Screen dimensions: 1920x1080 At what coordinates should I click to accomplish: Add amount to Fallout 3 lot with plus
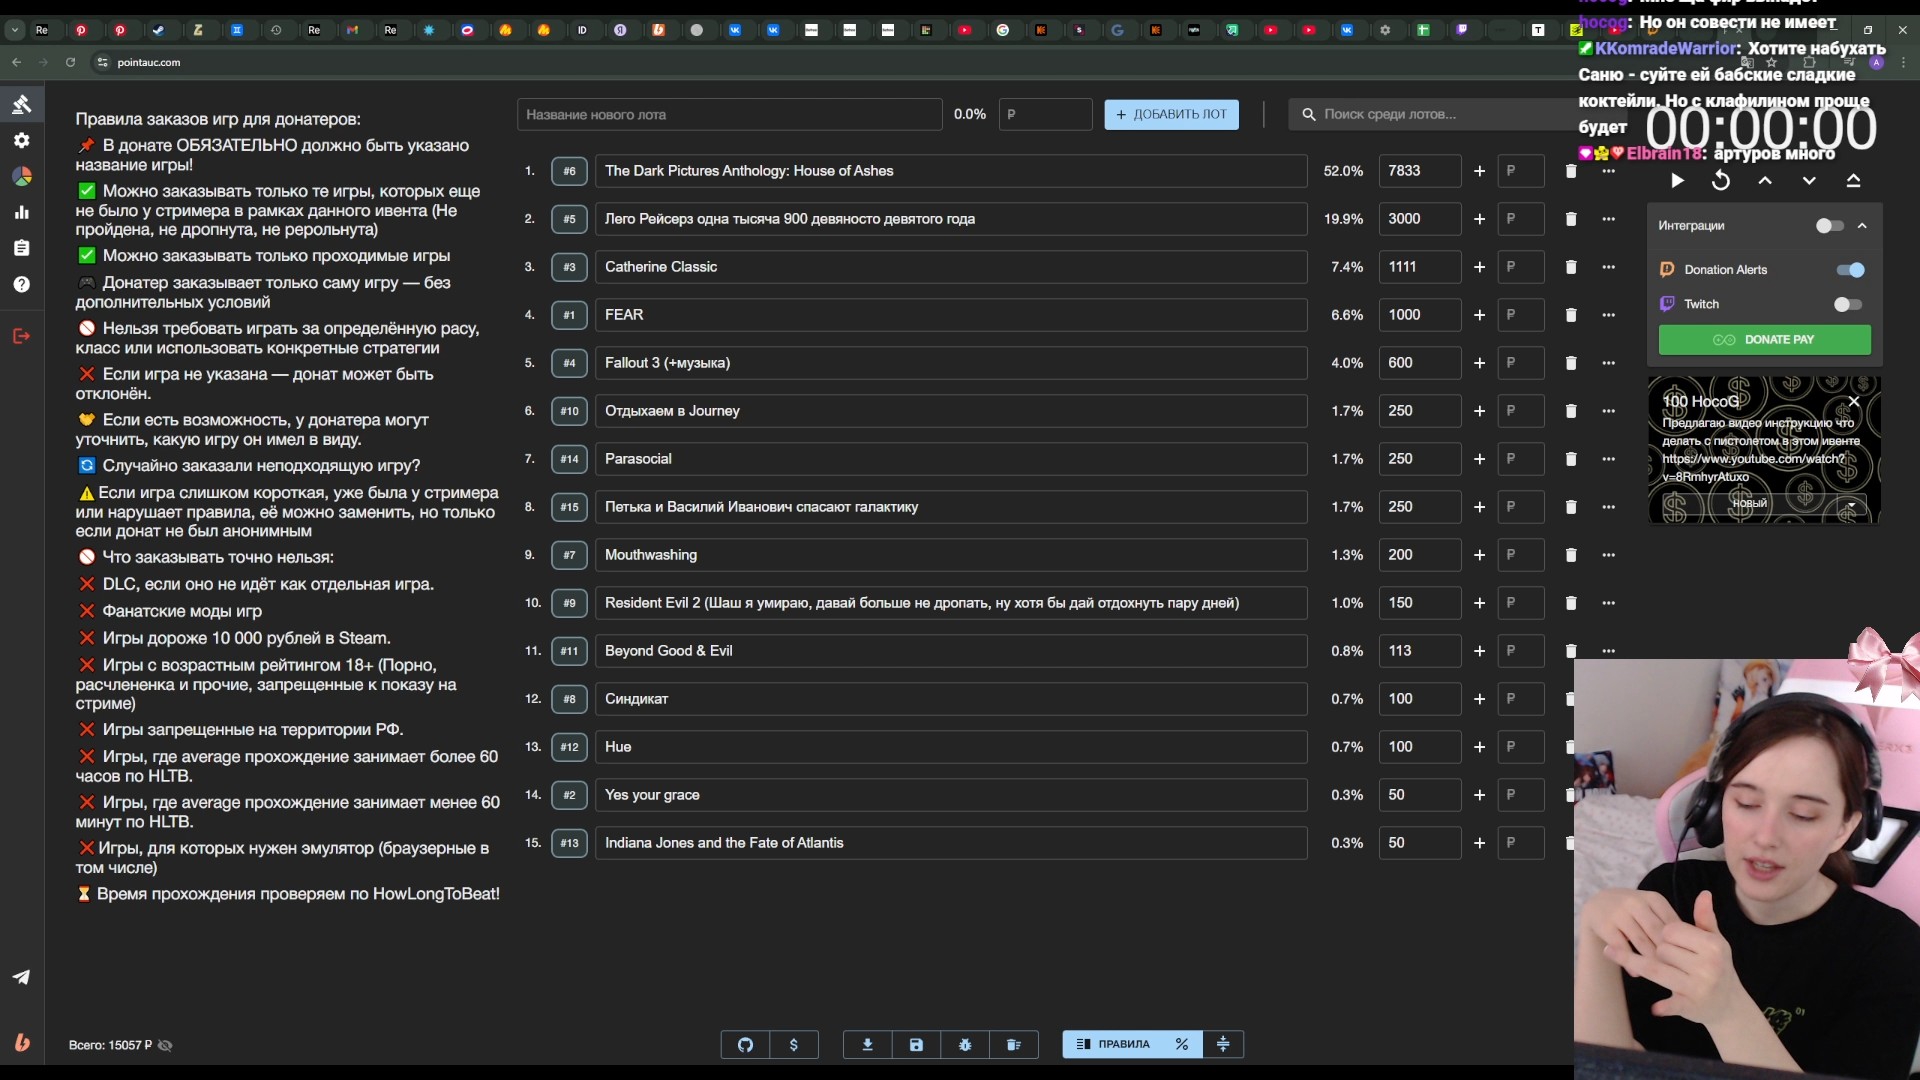point(1479,363)
